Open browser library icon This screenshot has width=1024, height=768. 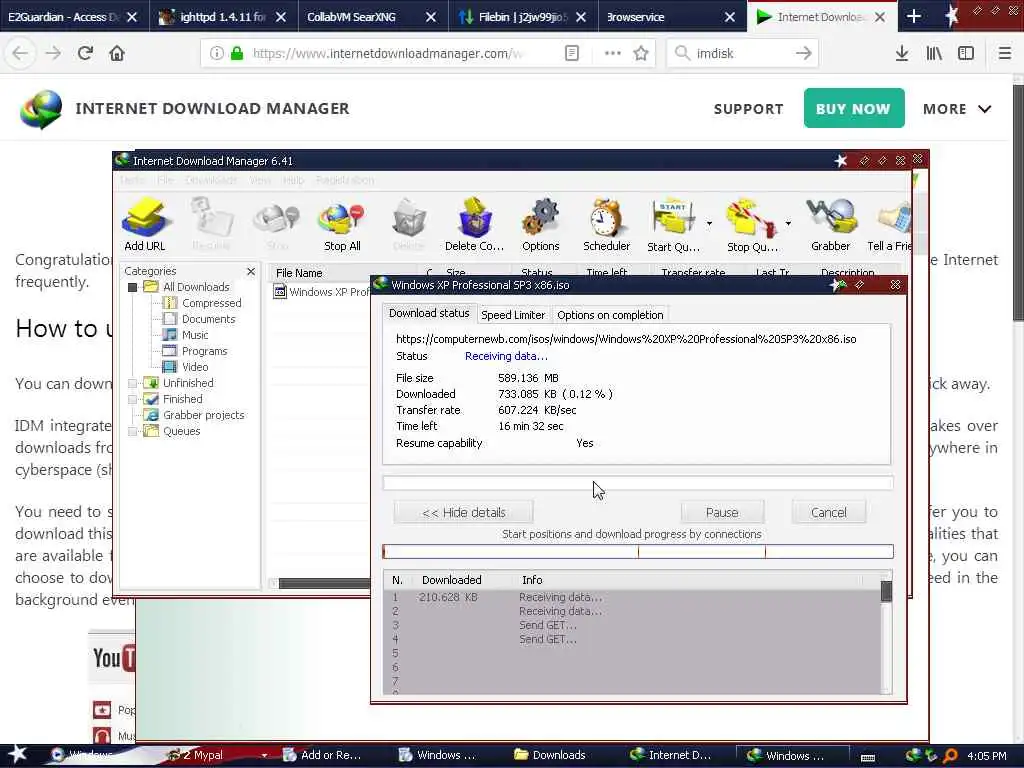(x=934, y=53)
